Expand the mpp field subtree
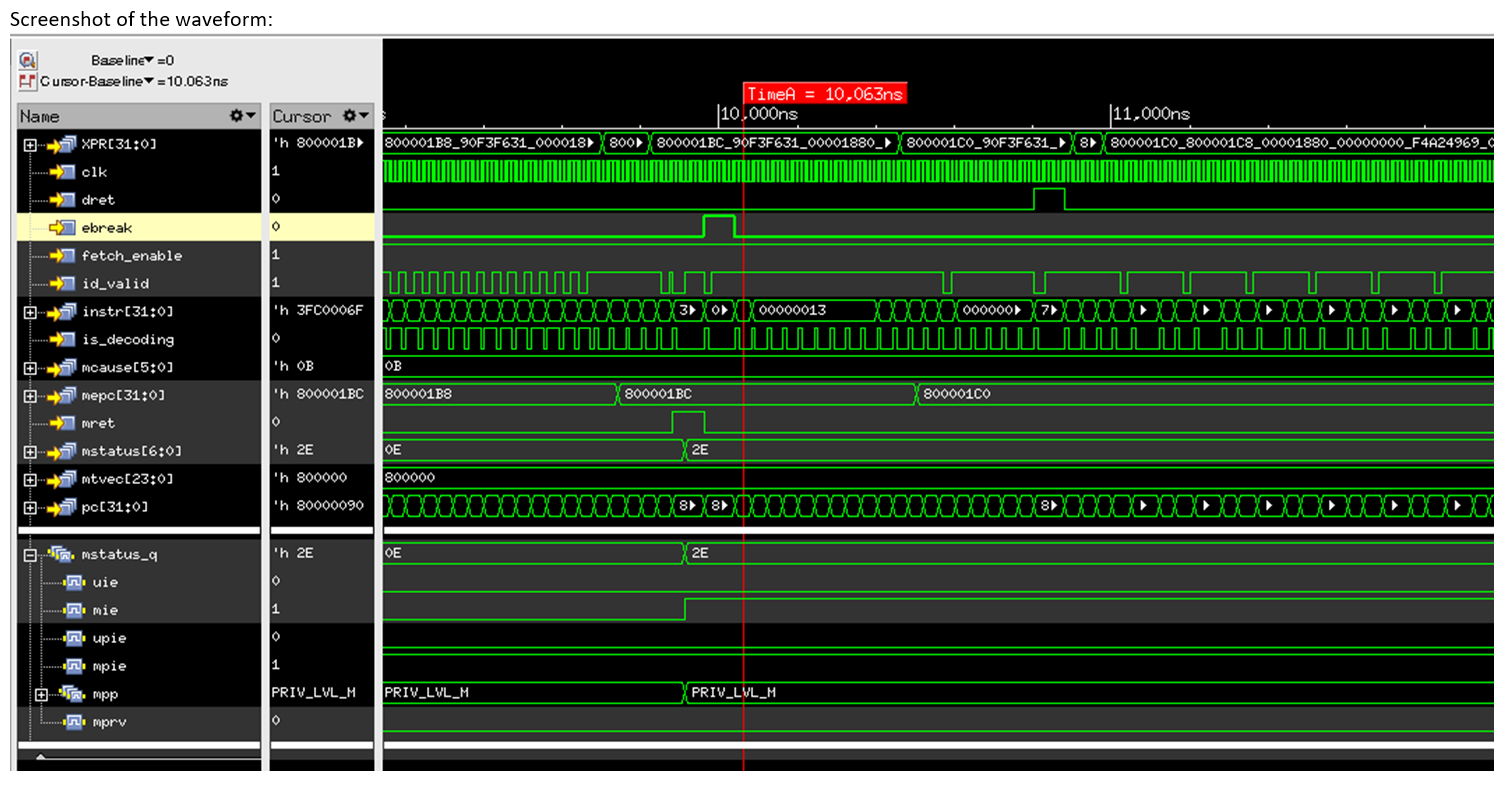The height and width of the screenshot is (787, 1507). pos(40,693)
